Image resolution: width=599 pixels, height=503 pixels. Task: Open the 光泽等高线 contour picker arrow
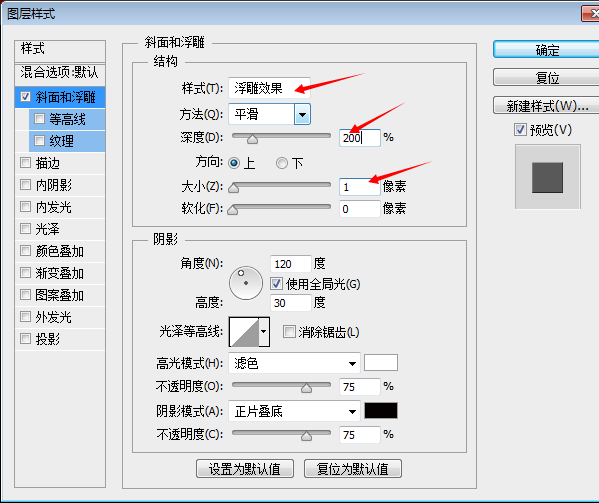pyautogui.click(x=264, y=332)
